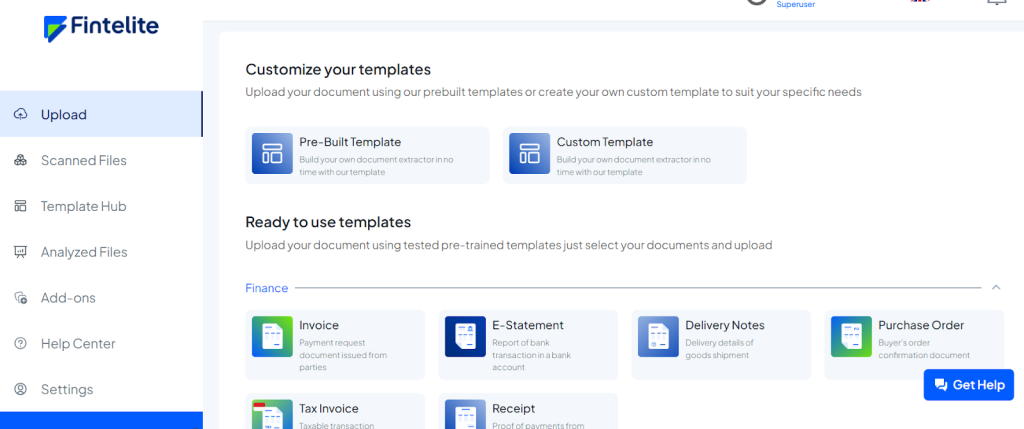Screen dimensions: 1024x429
Task: Click the Template Hub sidebar icon
Action: point(20,206)
